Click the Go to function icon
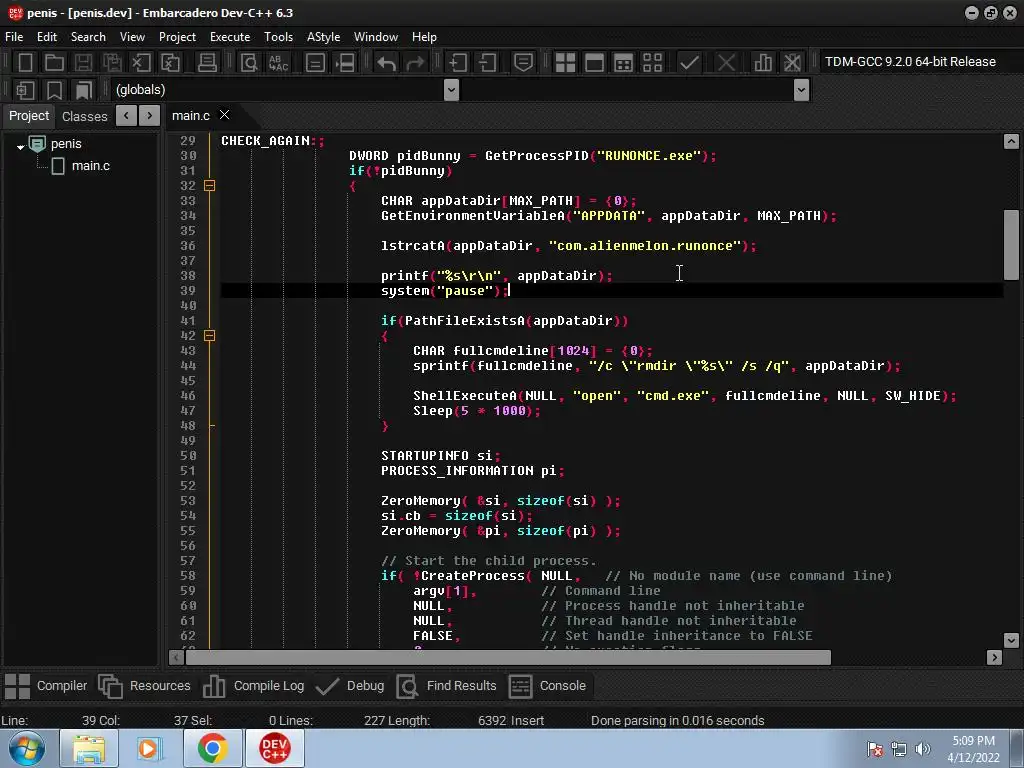This screenshot has height=768, width=1024. point(315,63)
